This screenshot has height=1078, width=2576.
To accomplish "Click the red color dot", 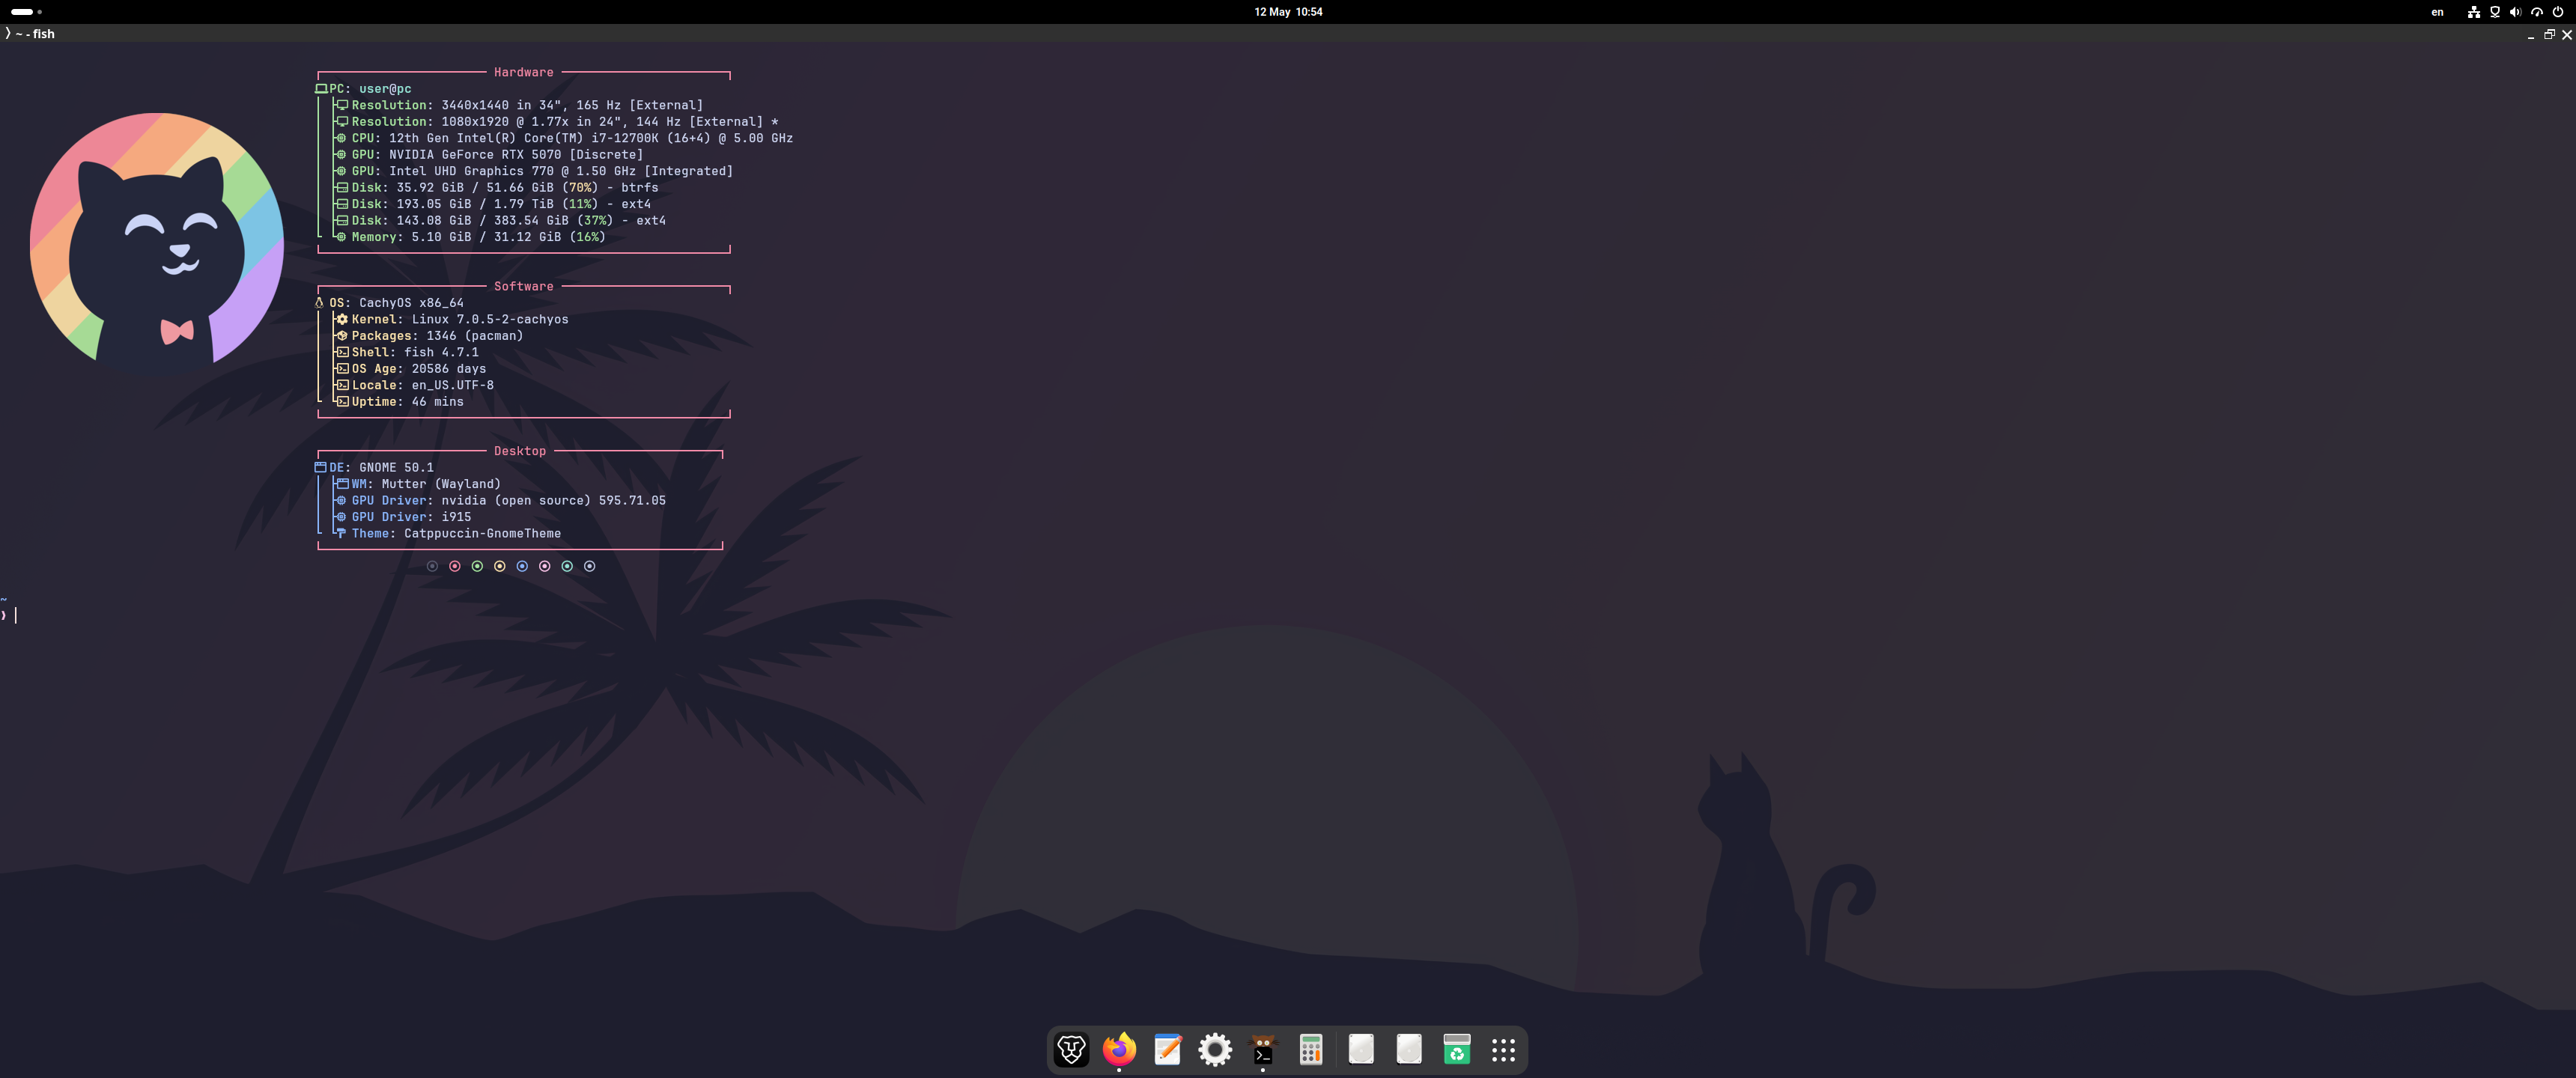I will pyautogui.click(x=455, y=566).
